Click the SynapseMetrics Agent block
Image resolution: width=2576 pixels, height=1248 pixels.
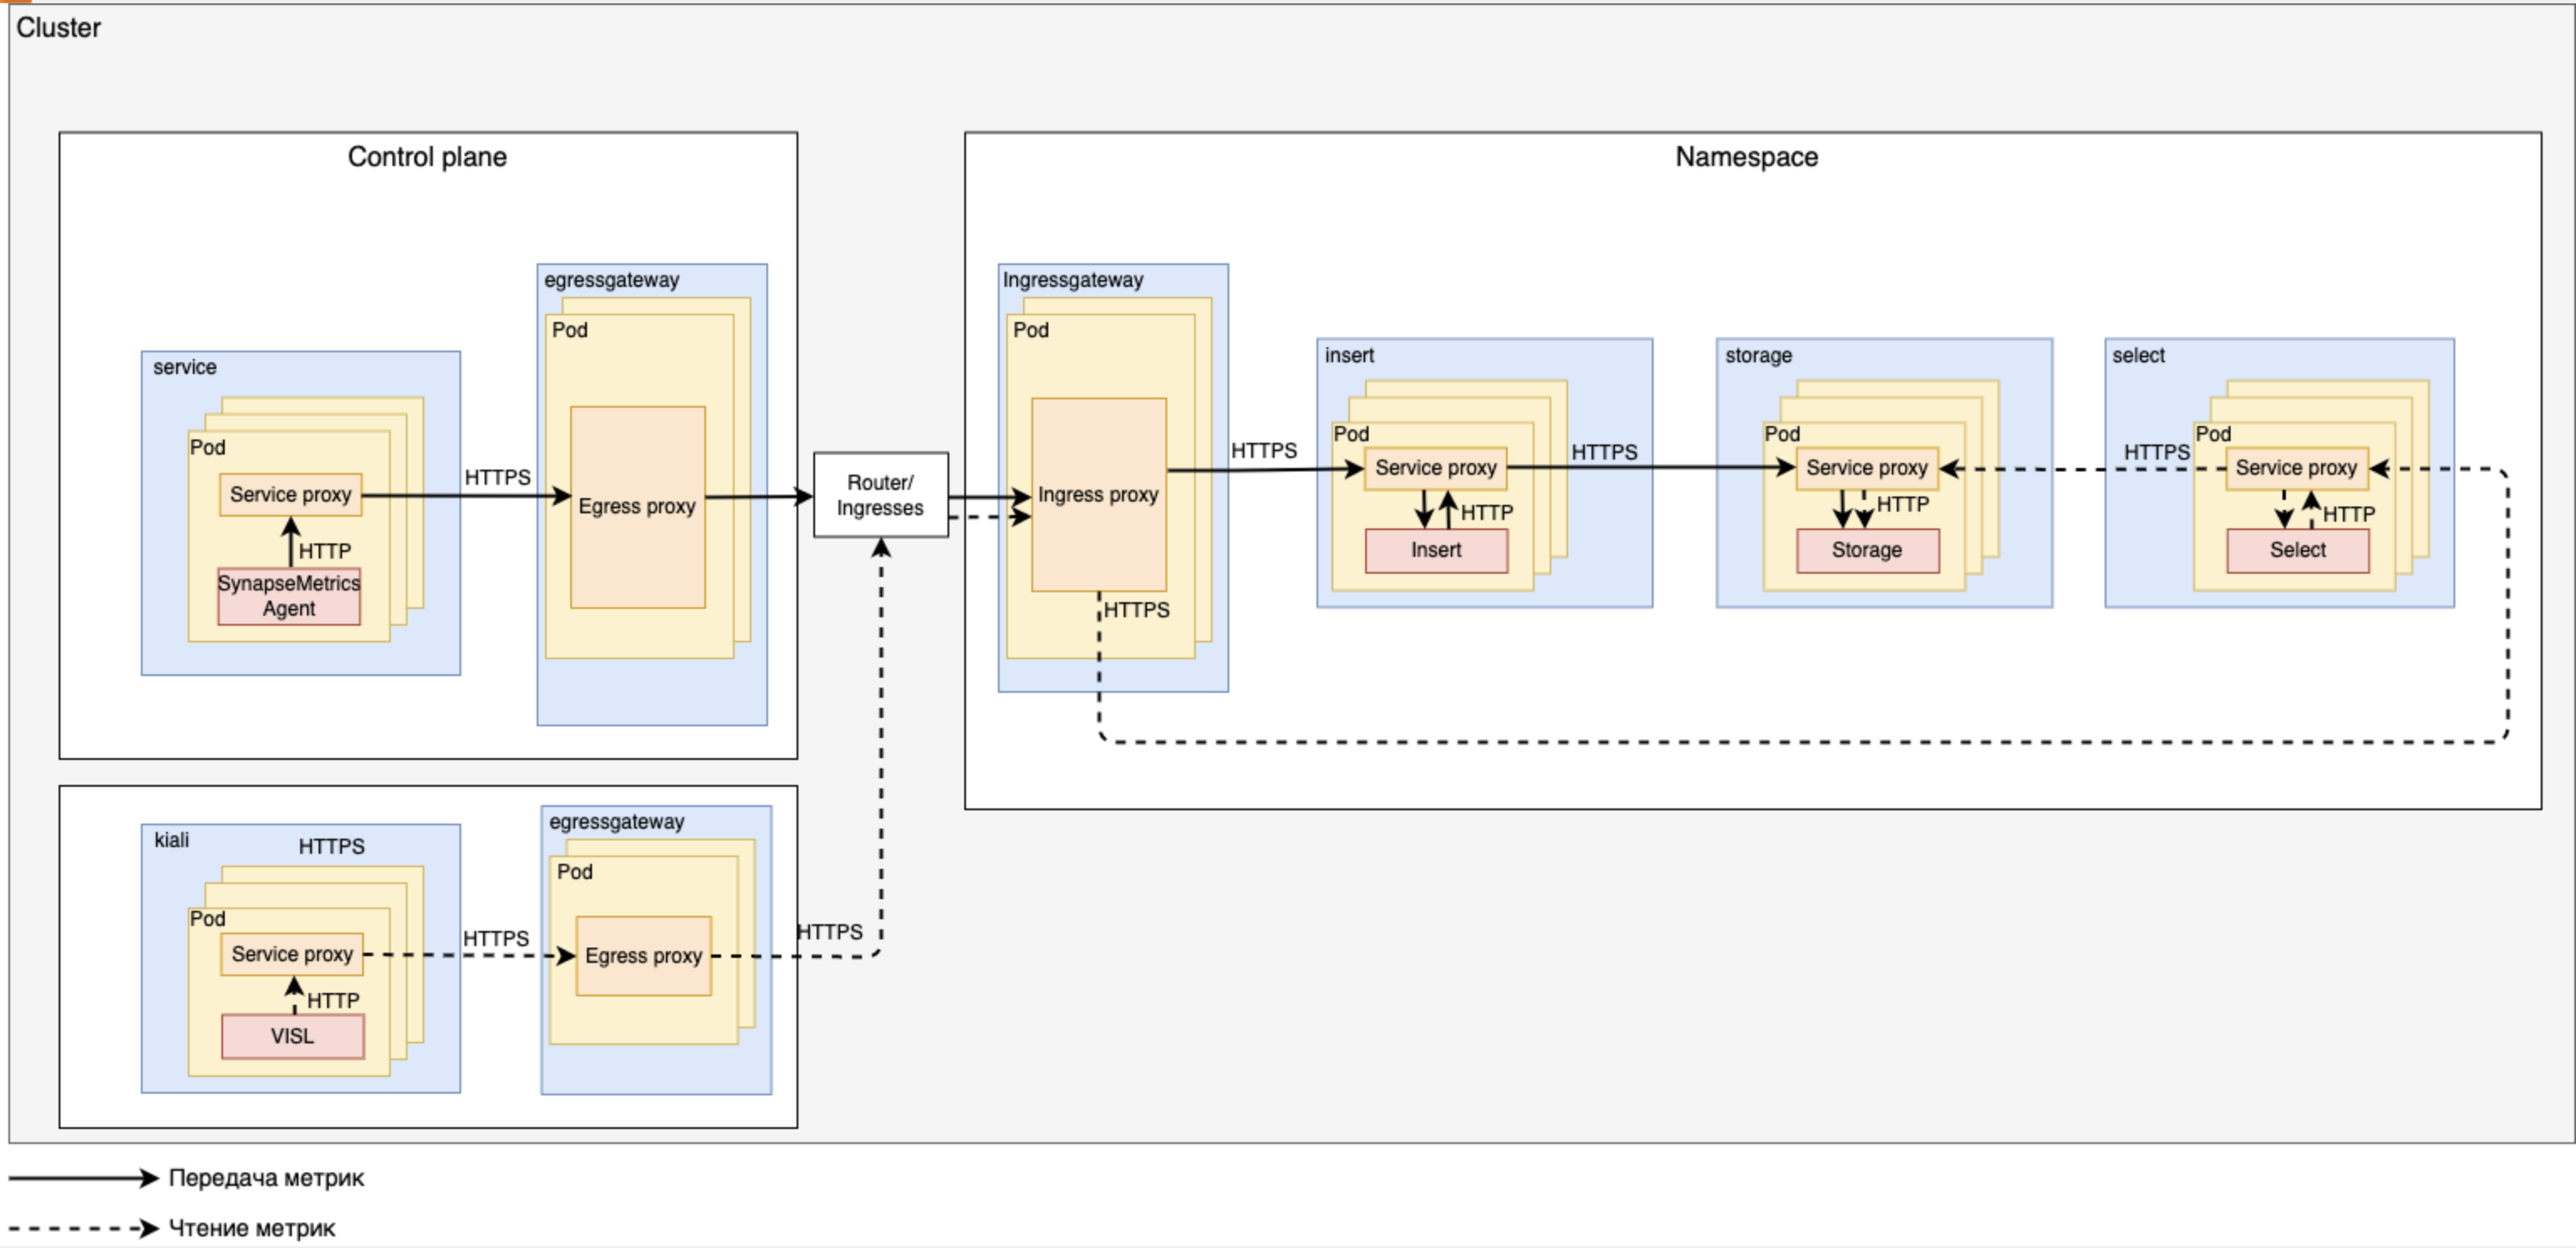tap(289, 596)
